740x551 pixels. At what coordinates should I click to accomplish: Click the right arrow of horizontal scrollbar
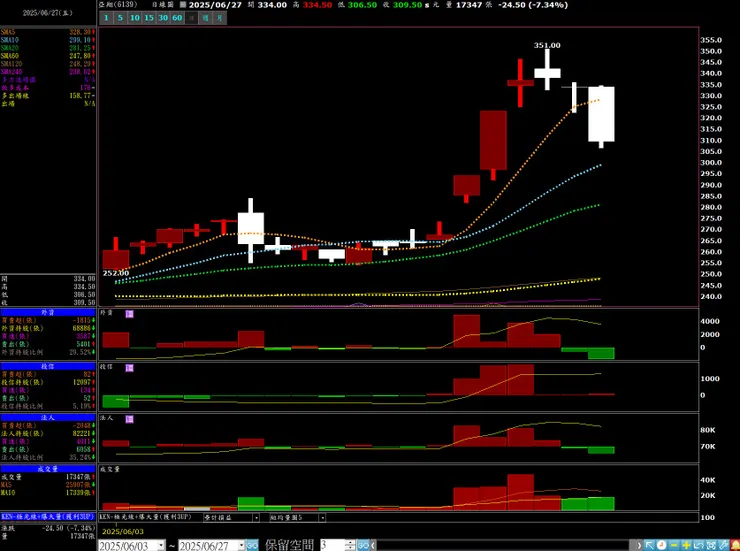[639, 546]
